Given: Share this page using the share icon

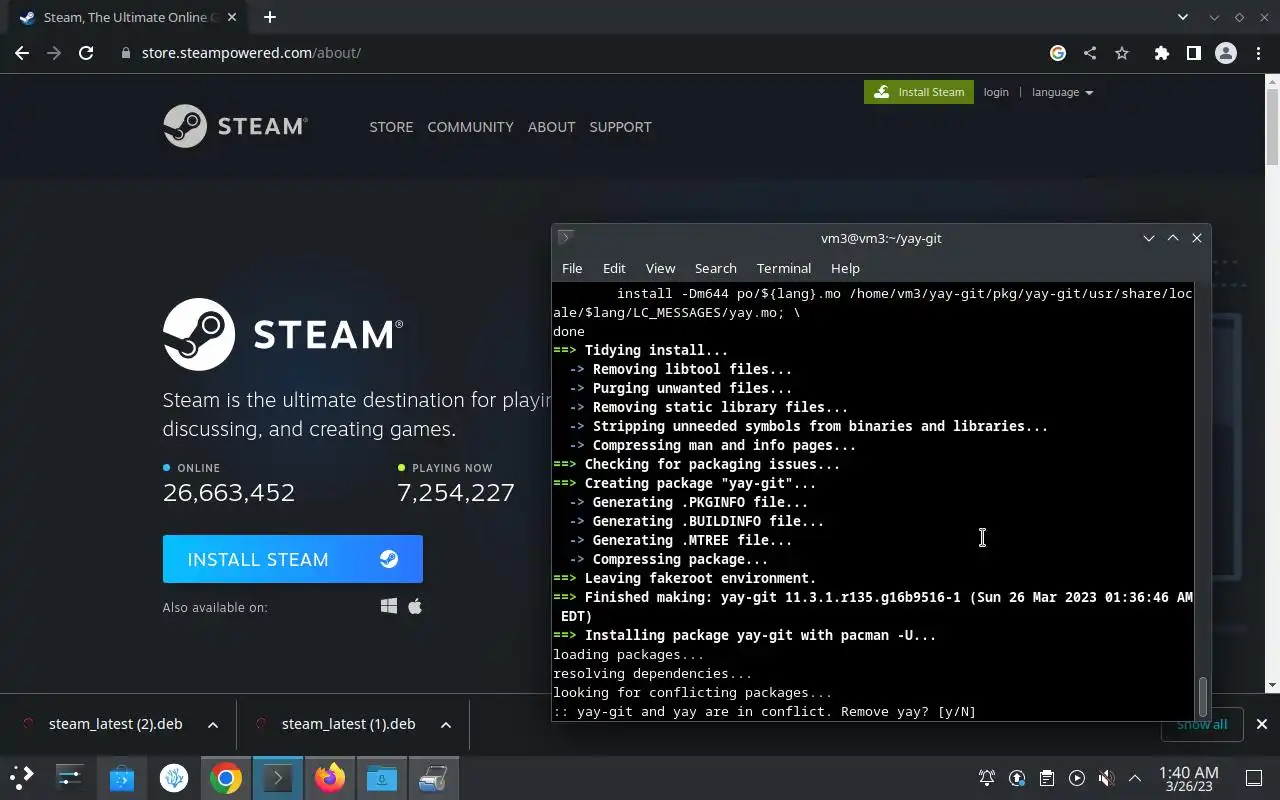Looking at the screenshot, I should click(1090, 53).
